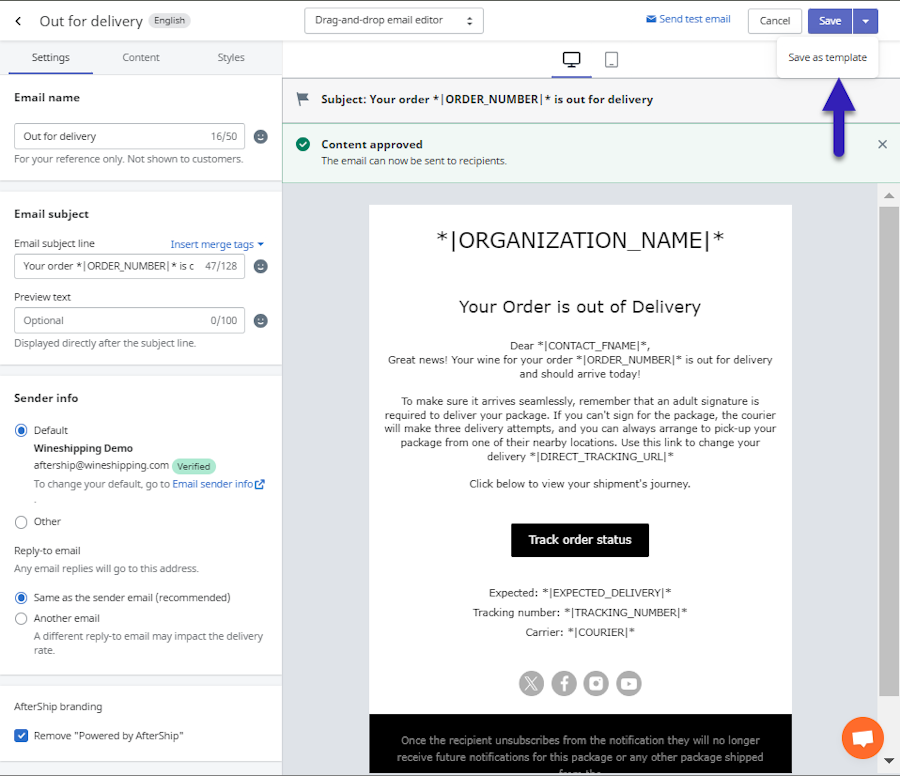This screenshot has height=776, width=900.
Task: Switch to the Content tab
Action: click(141, 57)
